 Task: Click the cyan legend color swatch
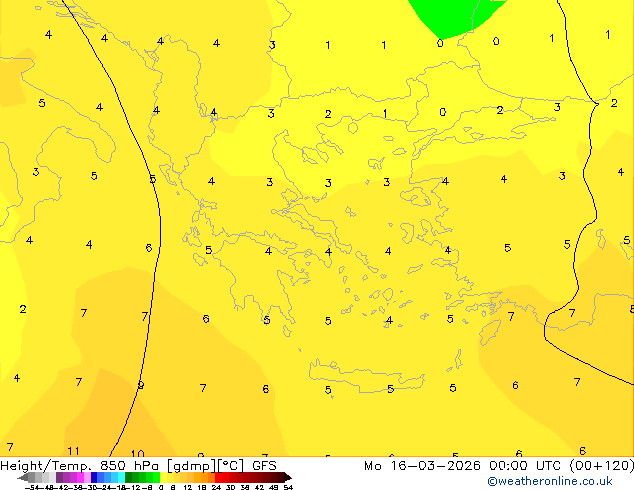(122, 477)
